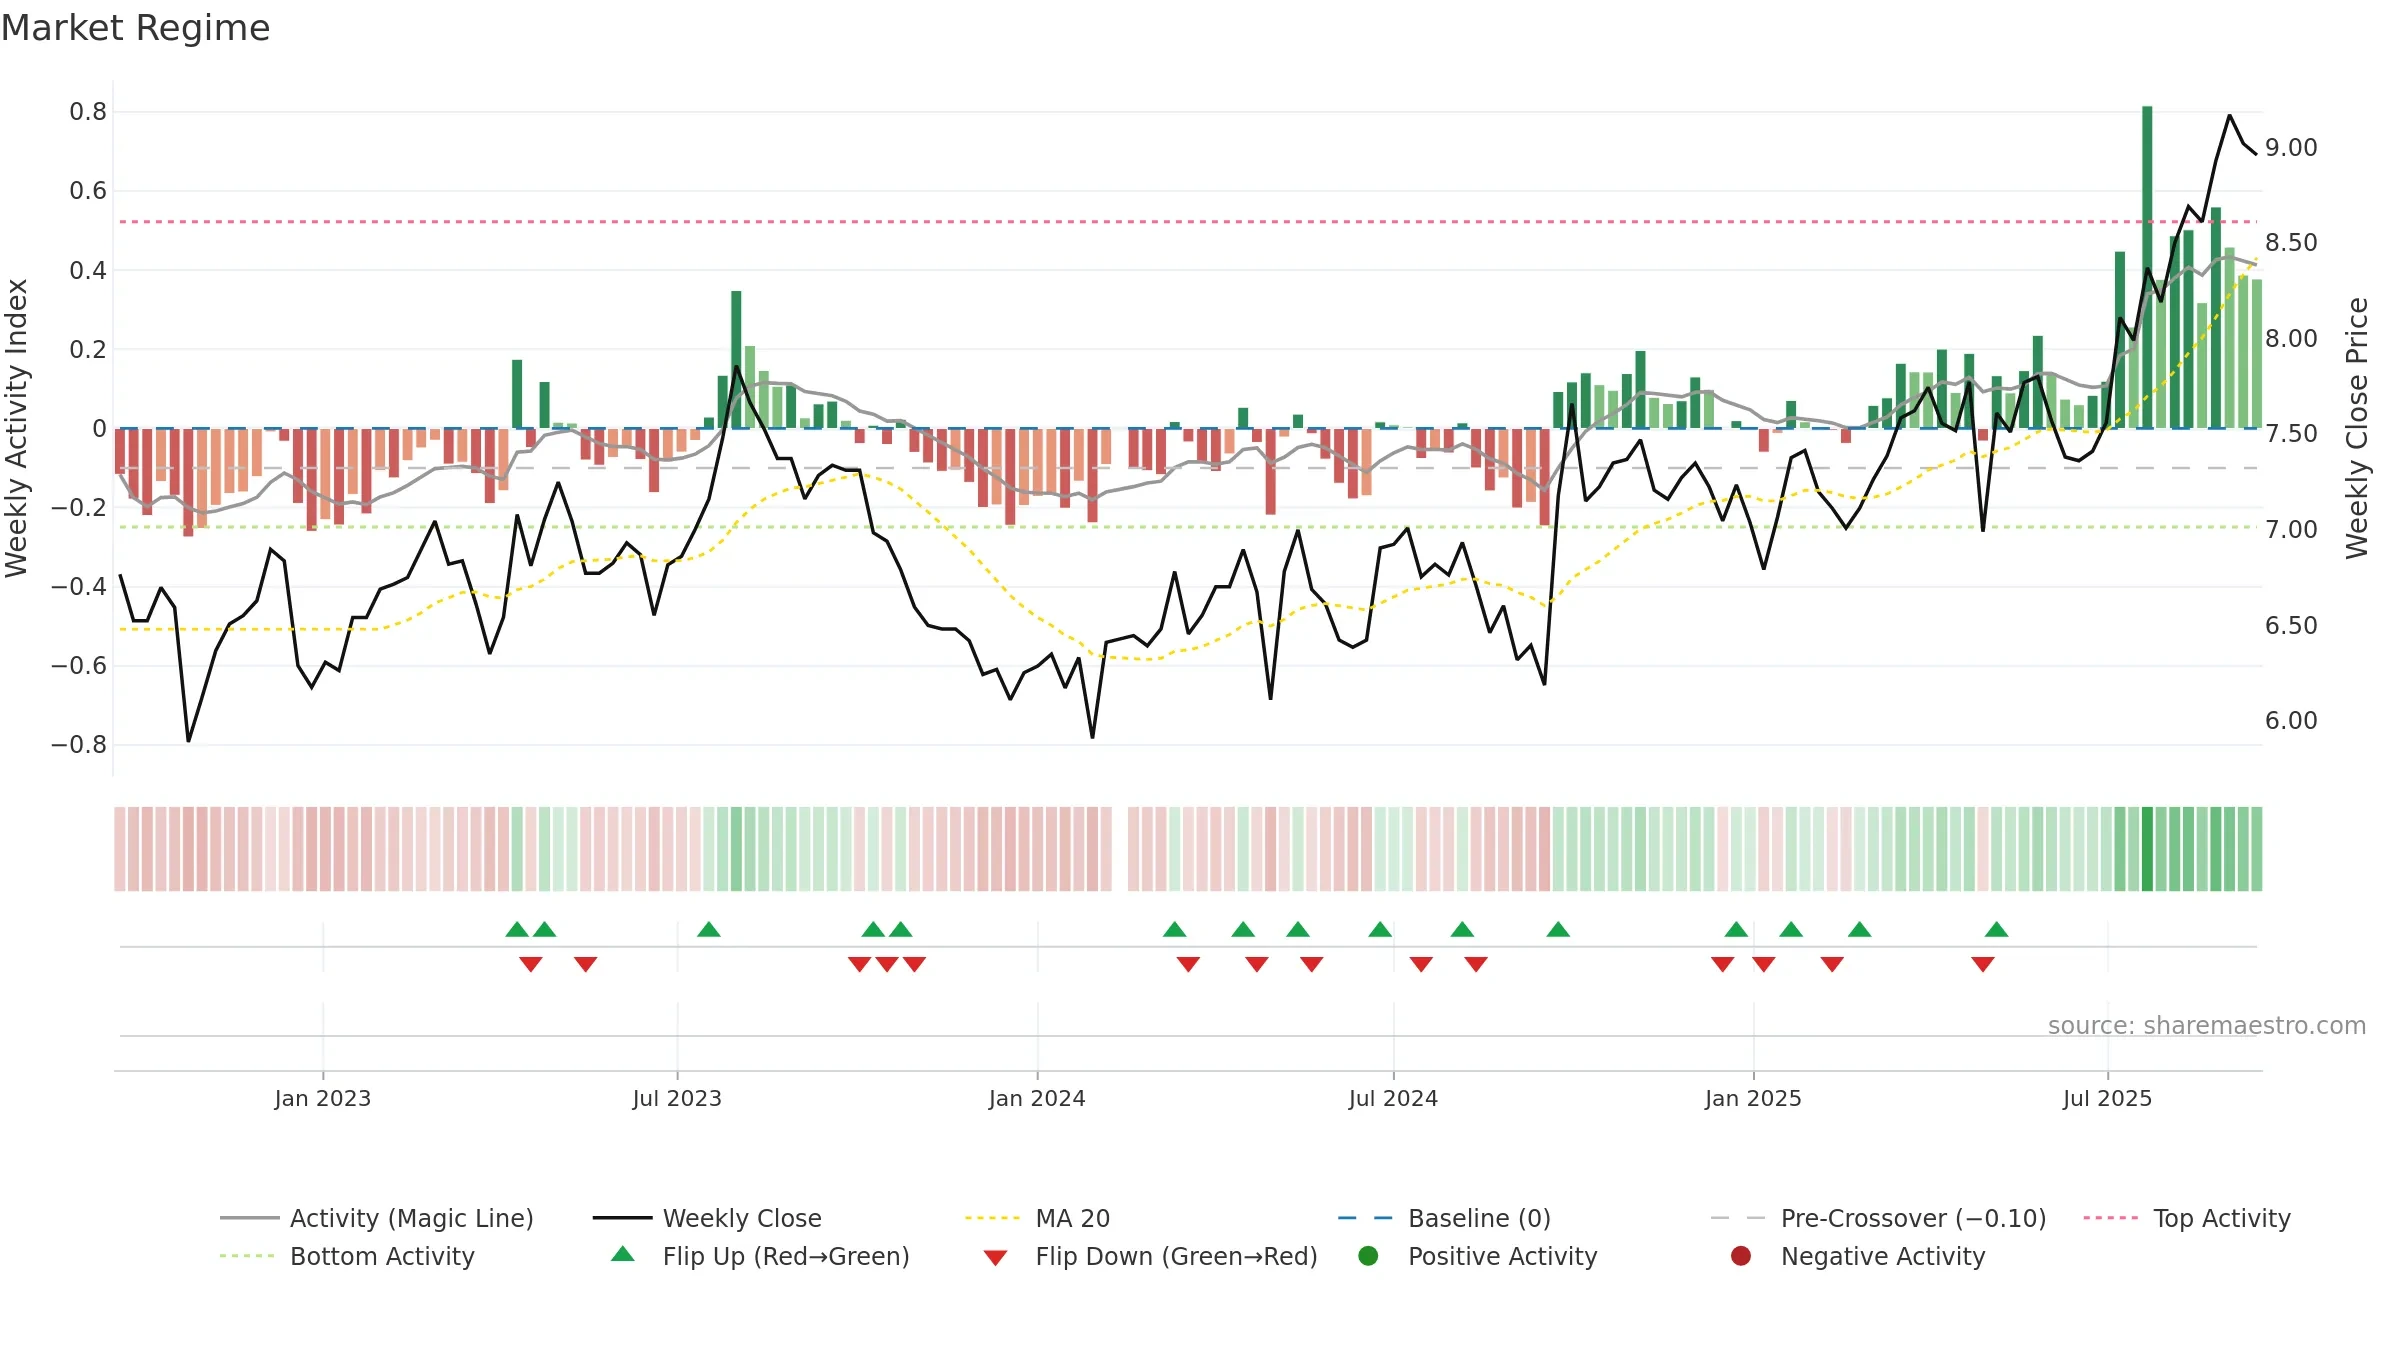
Task: Click the source: sharemaestro.com text
Action: 2206,1025
